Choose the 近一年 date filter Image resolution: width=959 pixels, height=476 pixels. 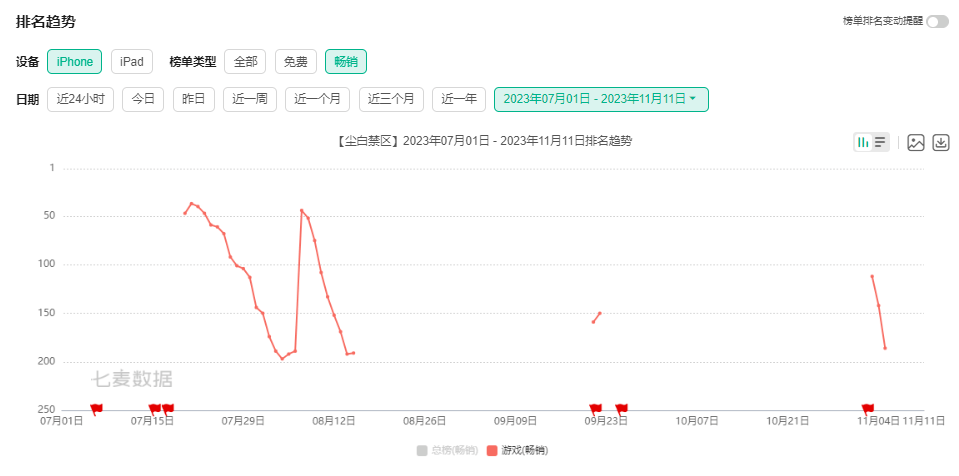coord(459,99)
